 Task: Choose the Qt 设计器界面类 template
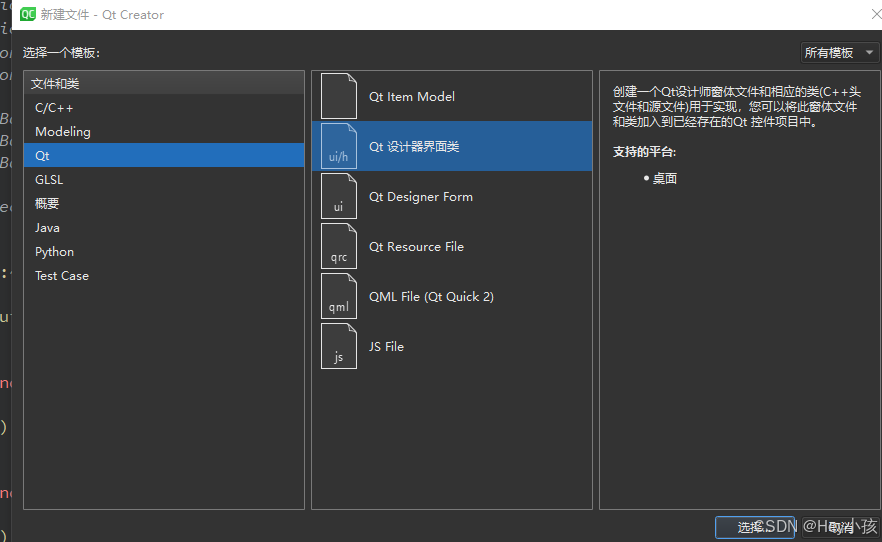[x=452, y=146]
